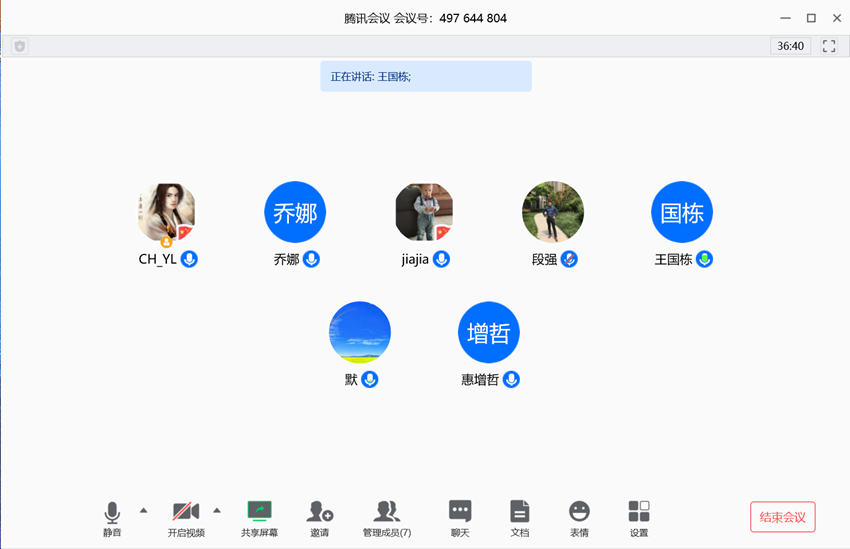850x549 pixels.
Task: Open the 文档 documents icon
Action: [519, 513]
